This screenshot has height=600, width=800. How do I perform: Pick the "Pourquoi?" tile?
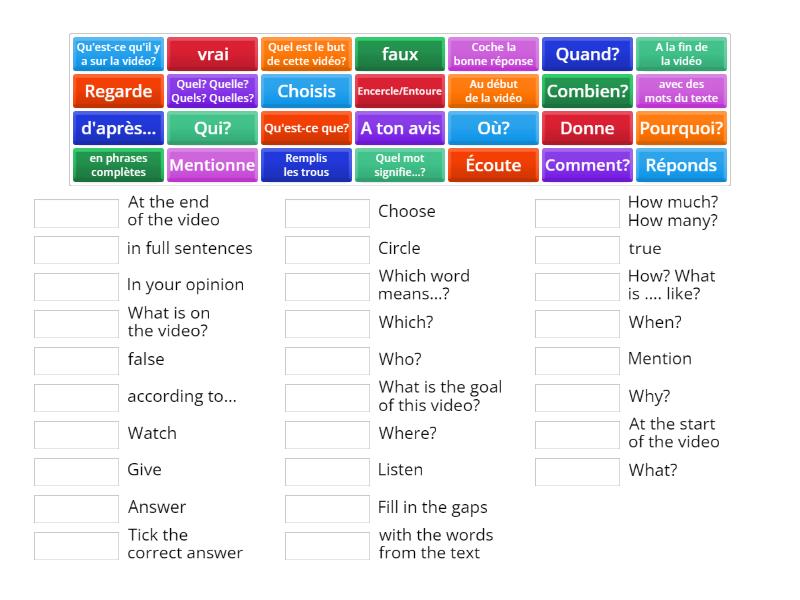tap(682, 128)
